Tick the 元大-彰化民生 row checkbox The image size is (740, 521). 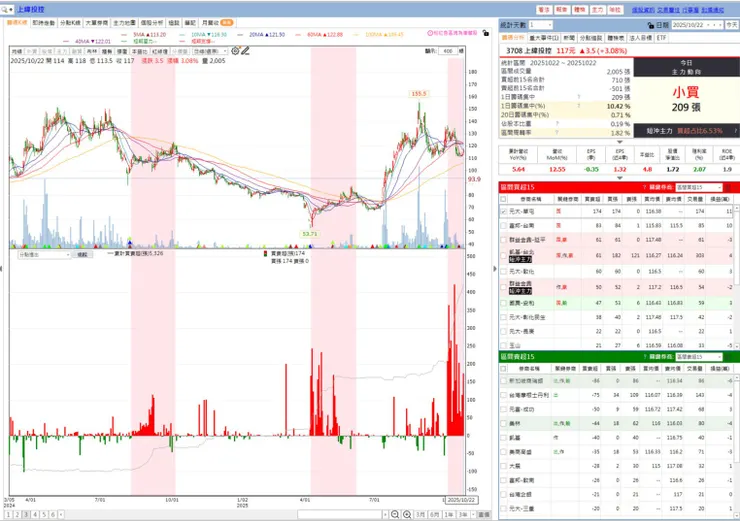[x=503, y=317]
